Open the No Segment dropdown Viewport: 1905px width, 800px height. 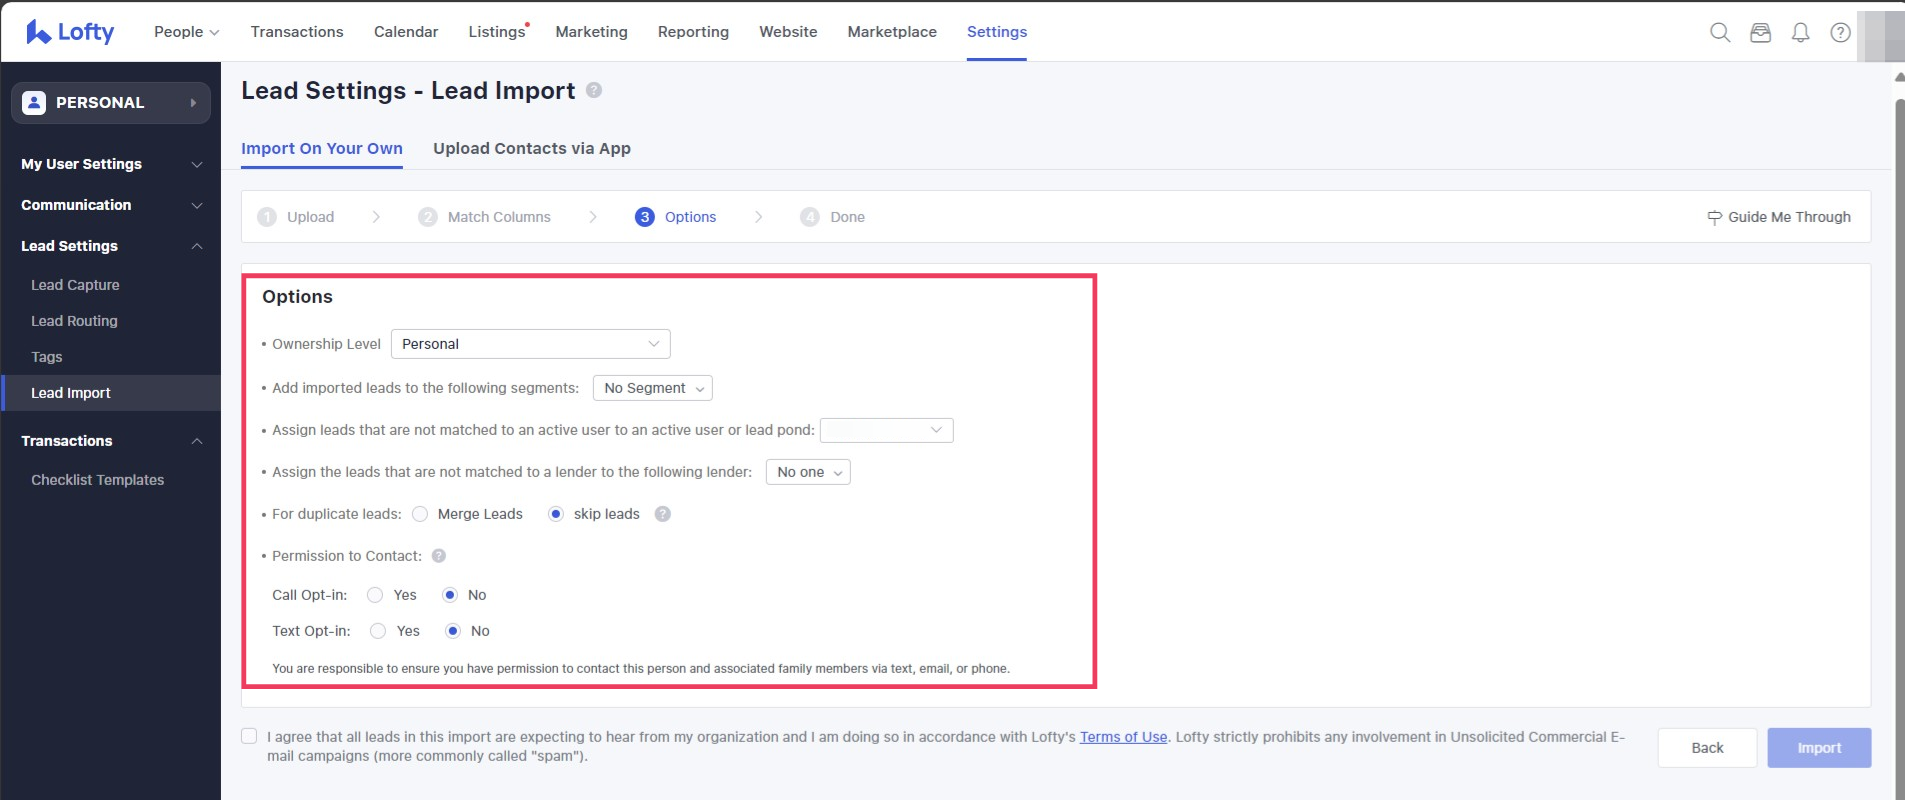pos(652,388)
